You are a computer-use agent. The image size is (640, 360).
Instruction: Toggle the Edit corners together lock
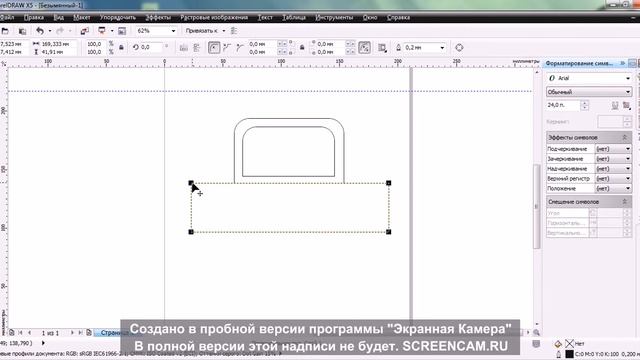302,48
